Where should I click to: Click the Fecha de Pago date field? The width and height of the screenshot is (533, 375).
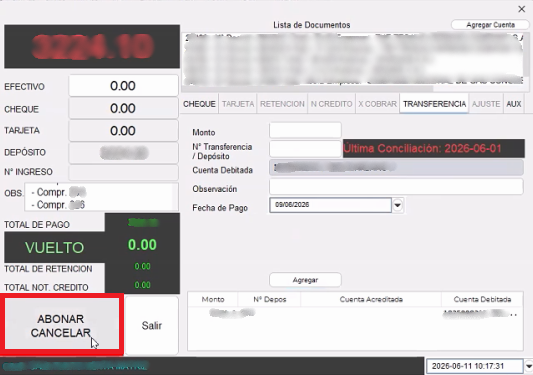[x=330, y=205]
